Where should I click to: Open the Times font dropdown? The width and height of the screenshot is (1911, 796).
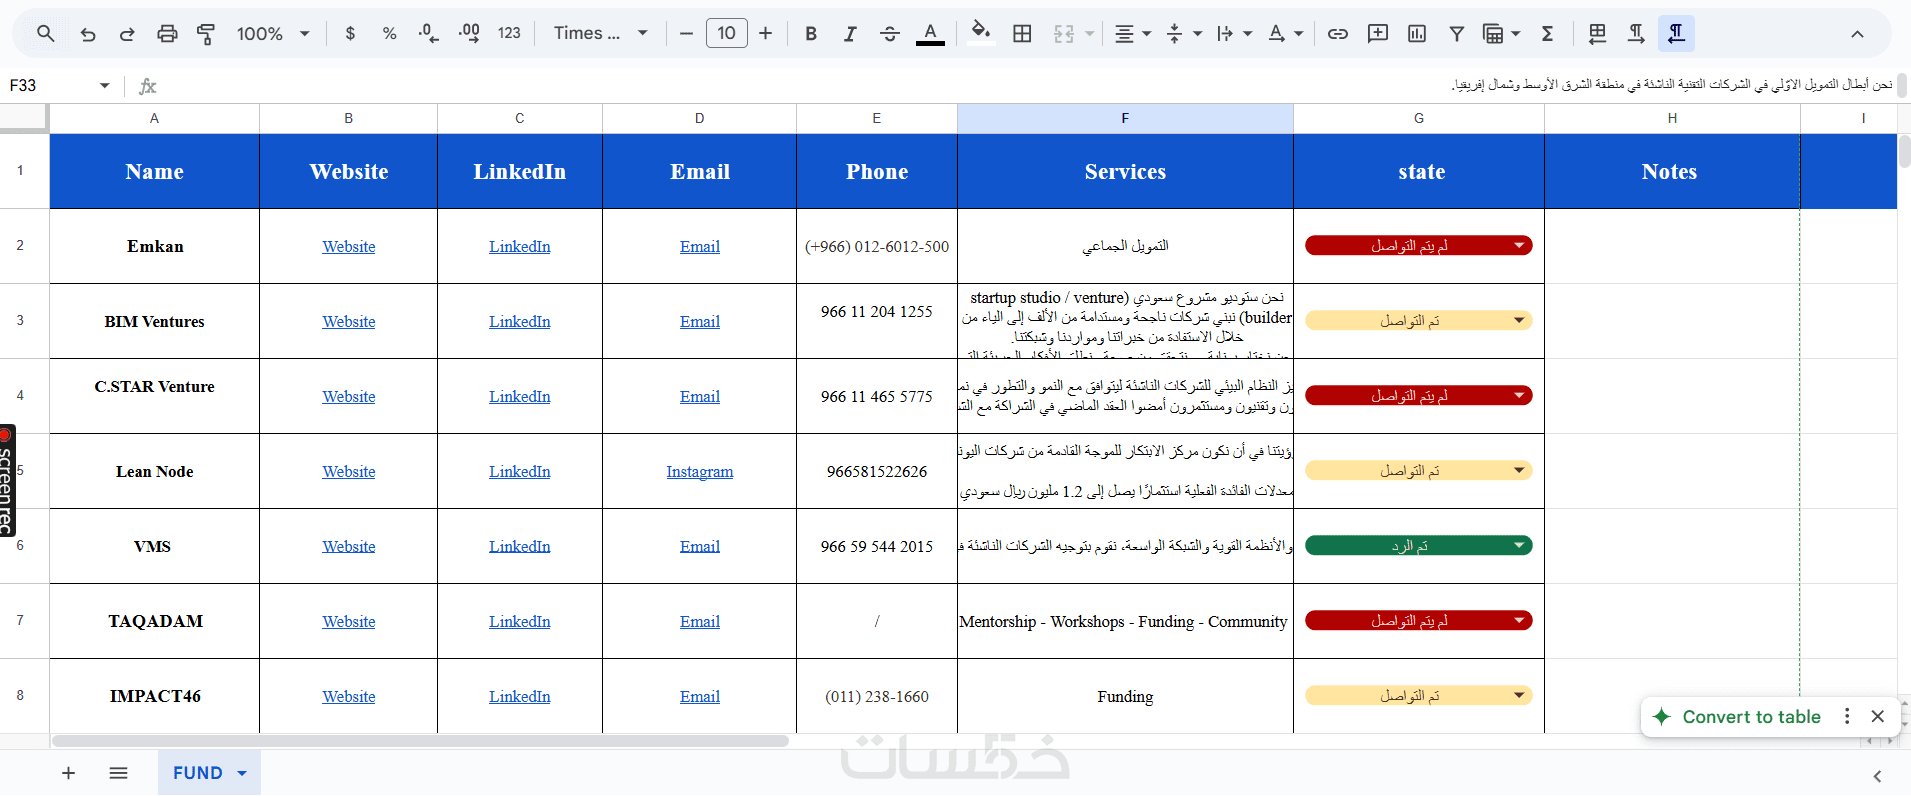click(x=601, y=34)
